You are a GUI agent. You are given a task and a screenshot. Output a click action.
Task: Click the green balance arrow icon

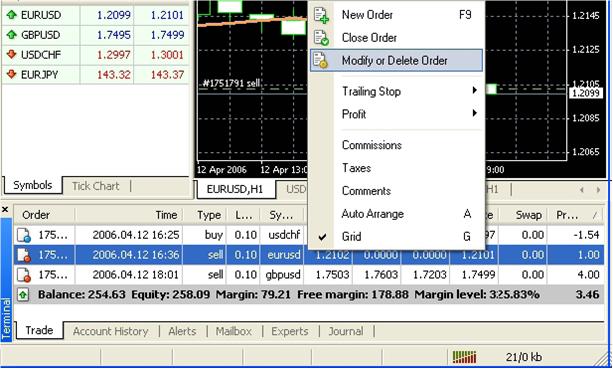pos(23,294)
